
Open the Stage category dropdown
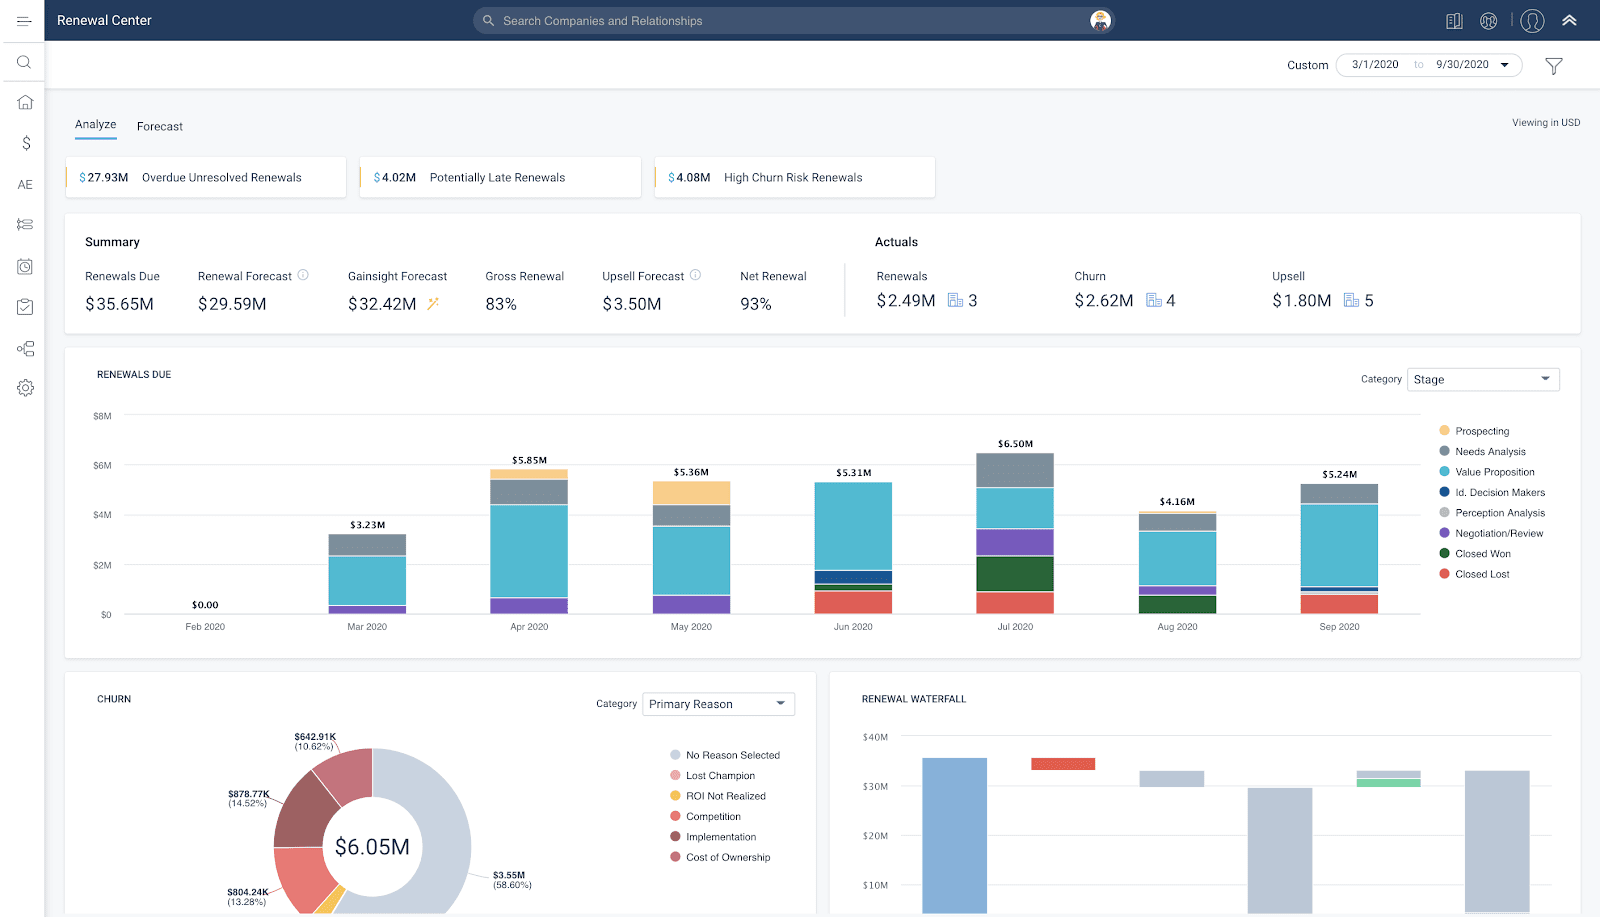pos(1482,380)
